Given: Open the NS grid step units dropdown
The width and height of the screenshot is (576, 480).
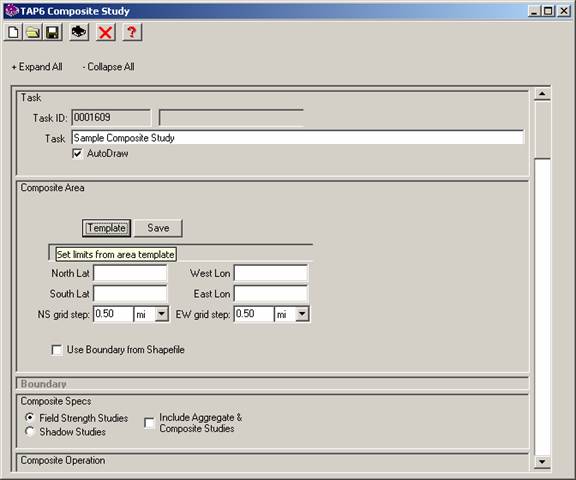Looking at the screenshot, I should [x=161, y=314].
